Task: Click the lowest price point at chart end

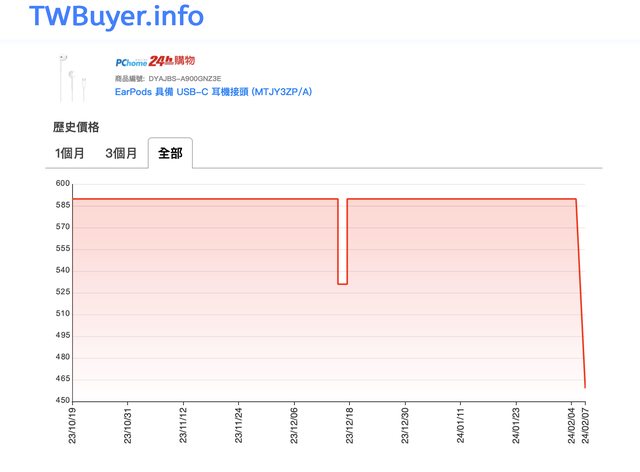Action: 585,386
